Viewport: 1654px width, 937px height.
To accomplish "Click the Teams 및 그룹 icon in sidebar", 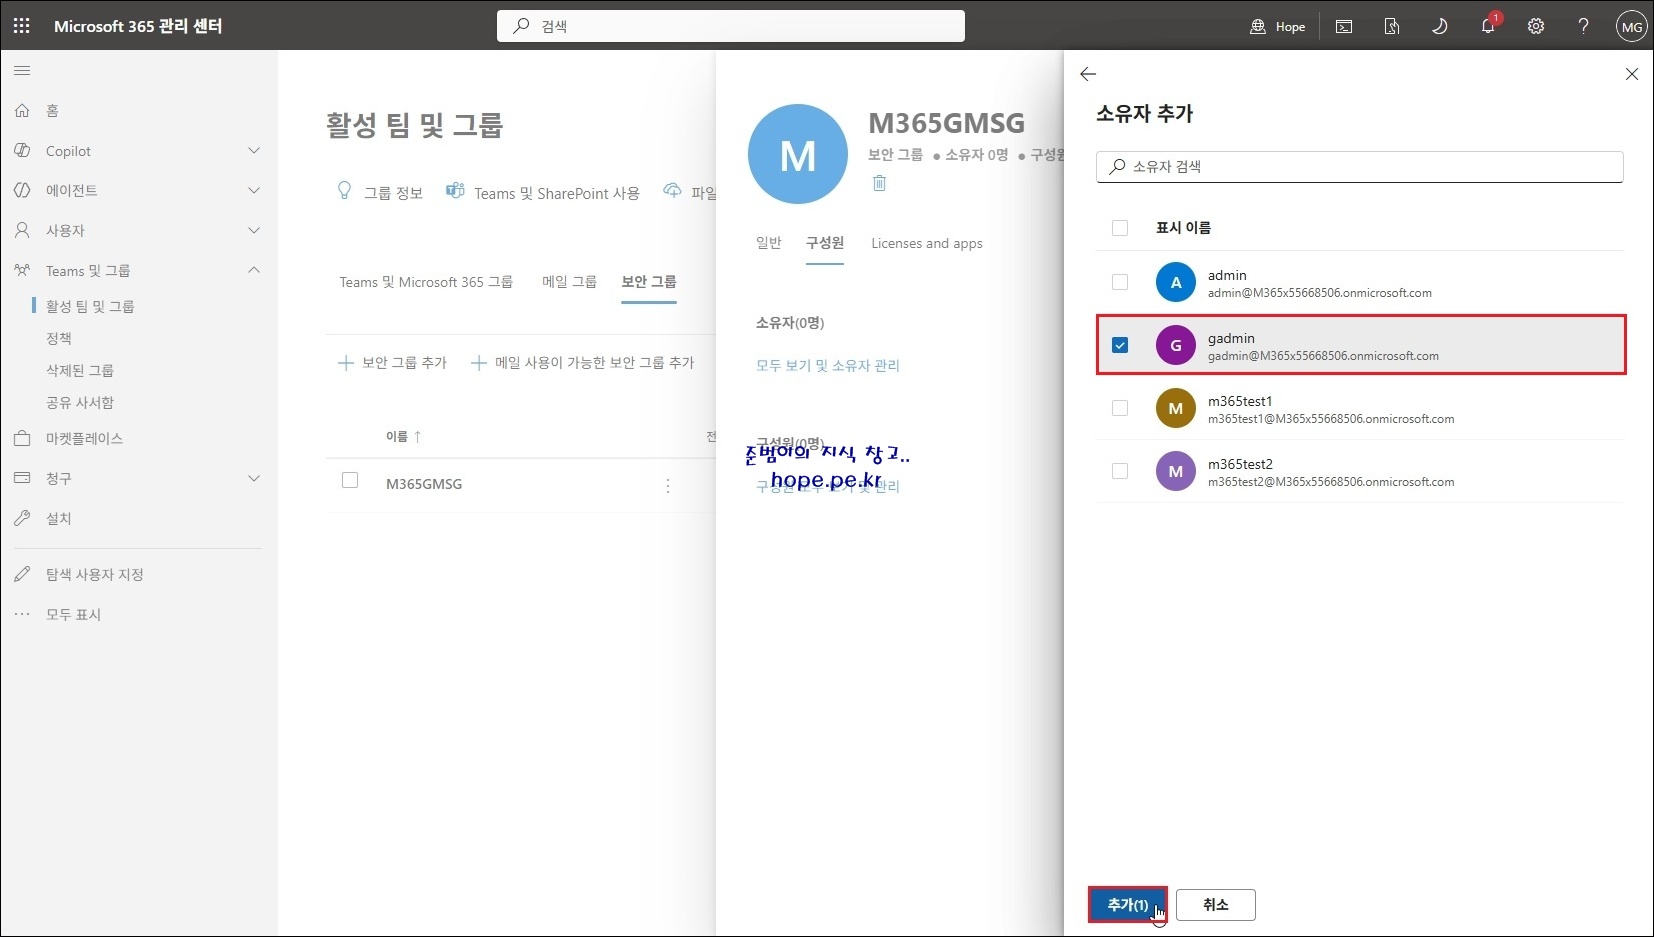I will pyautogui.click(x=22, y=270).
